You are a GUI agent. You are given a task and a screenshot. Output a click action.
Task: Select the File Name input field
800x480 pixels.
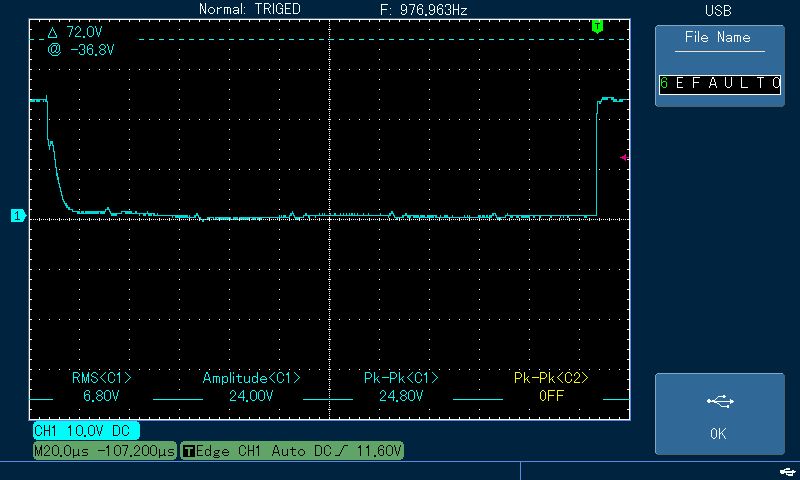(720, 83)
